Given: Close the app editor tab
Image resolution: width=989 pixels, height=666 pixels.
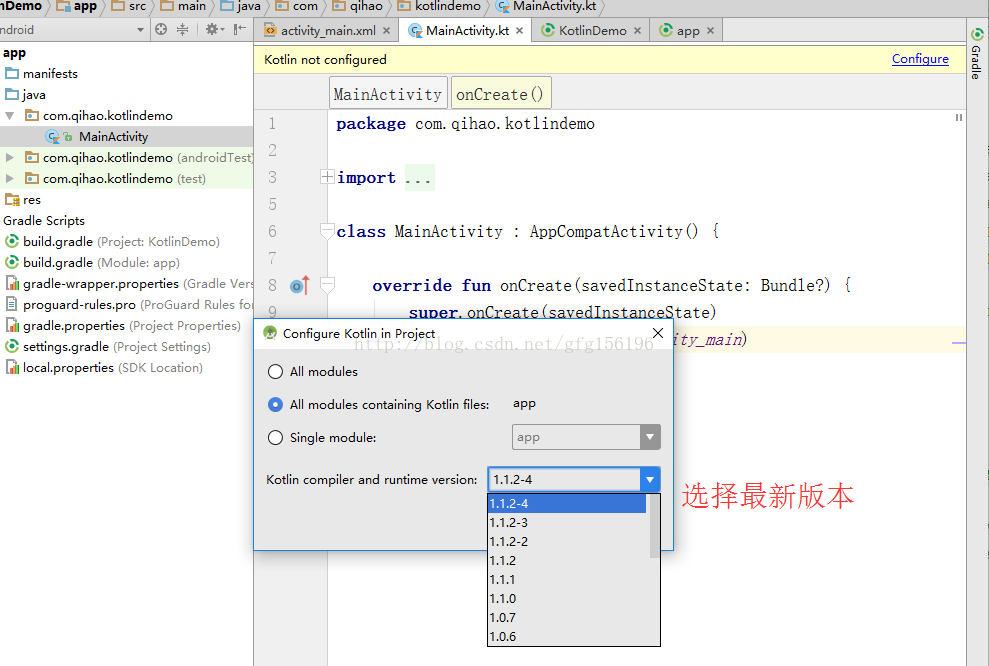Looking at the screenshot, I should point(710,30).
